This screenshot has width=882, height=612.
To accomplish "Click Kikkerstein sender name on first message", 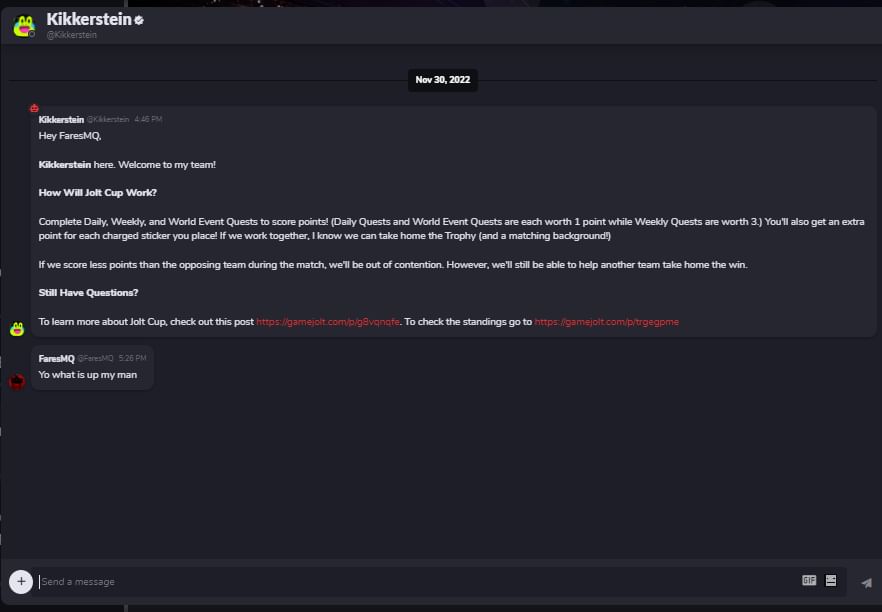I will click(61, 119).
